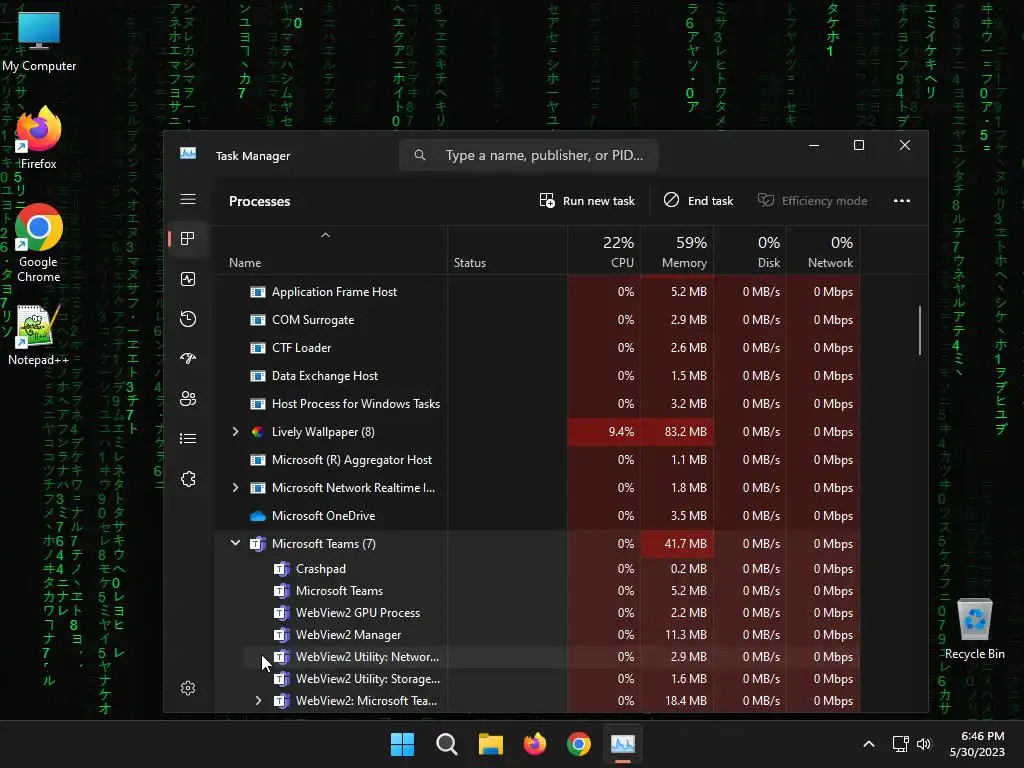Select the Notepad++ desktop icon

[39, 334]
